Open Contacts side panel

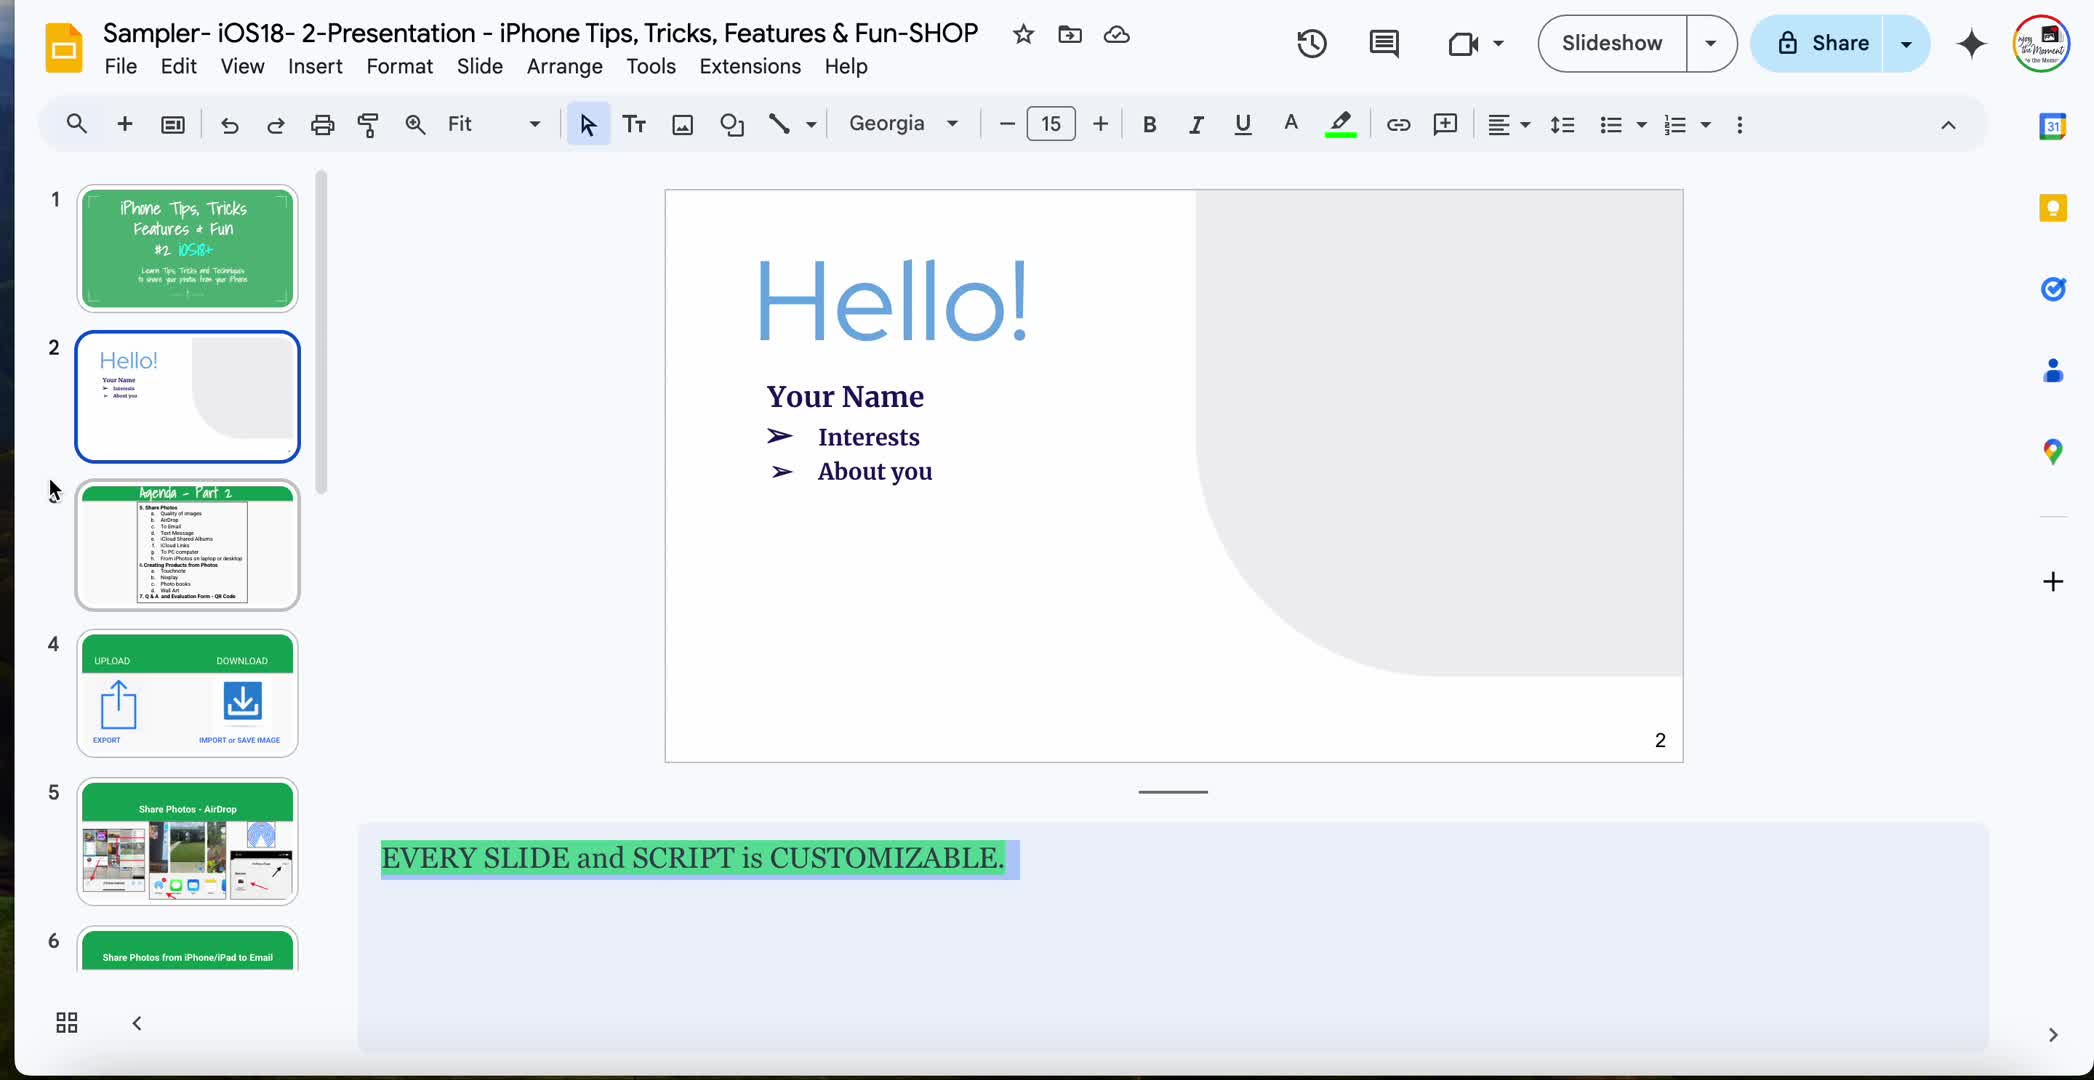pyautogui.click(x=2053, y=370)
